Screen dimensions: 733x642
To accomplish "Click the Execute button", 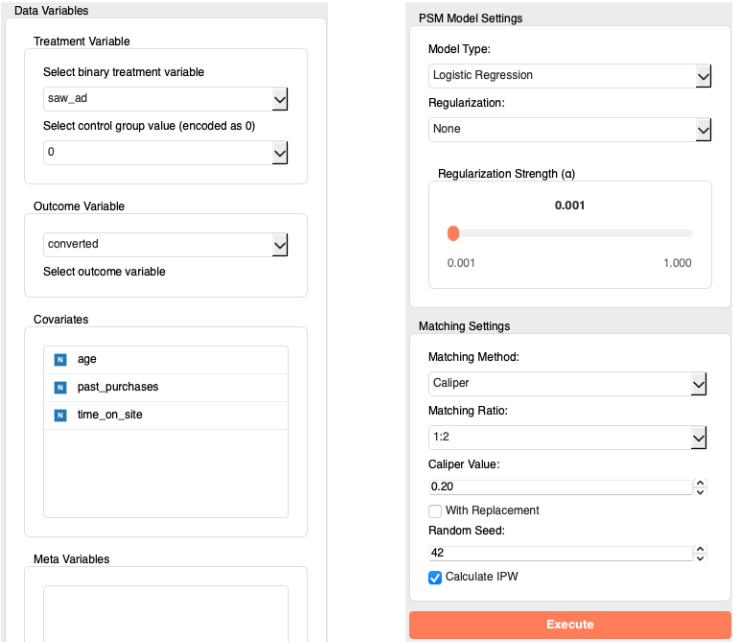I will (570, 625).
